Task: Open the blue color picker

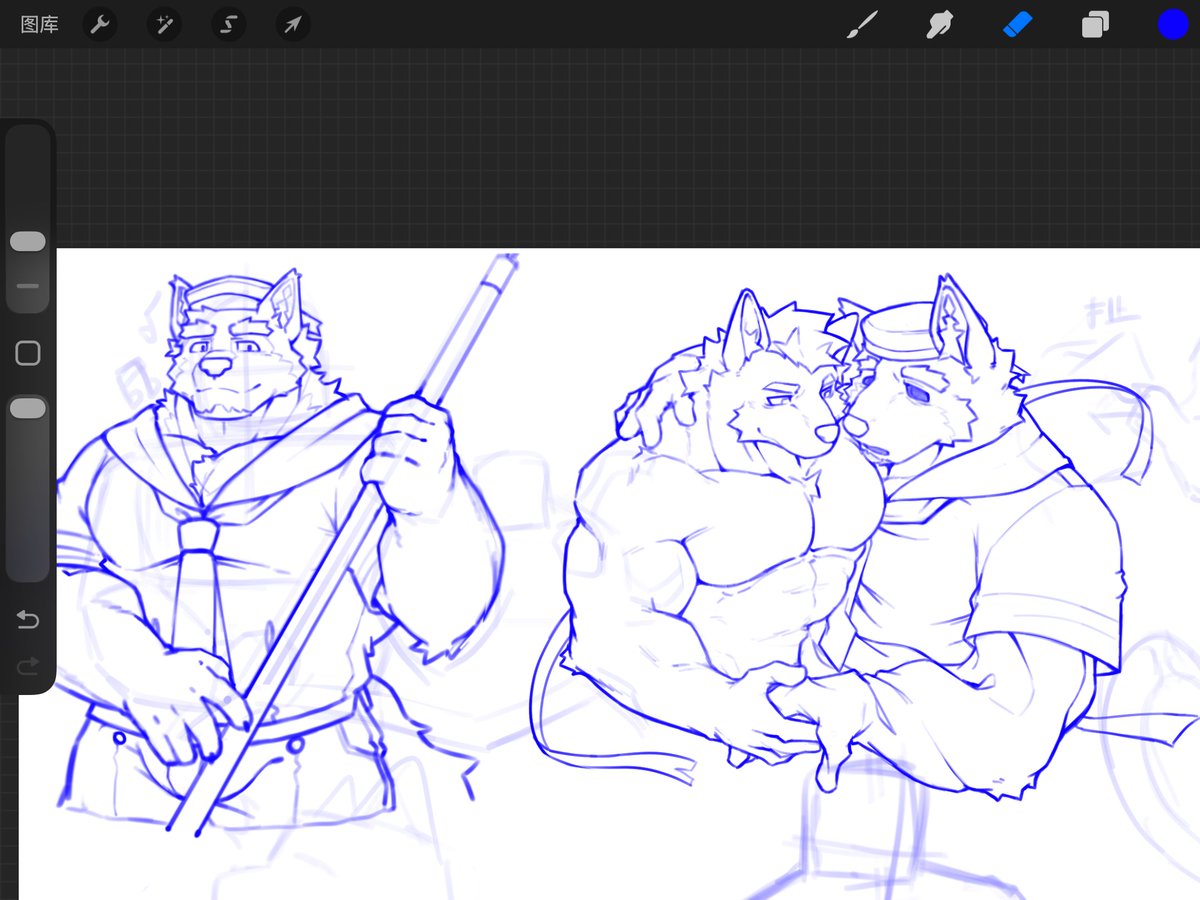Action: click(x=1172, y=25)
